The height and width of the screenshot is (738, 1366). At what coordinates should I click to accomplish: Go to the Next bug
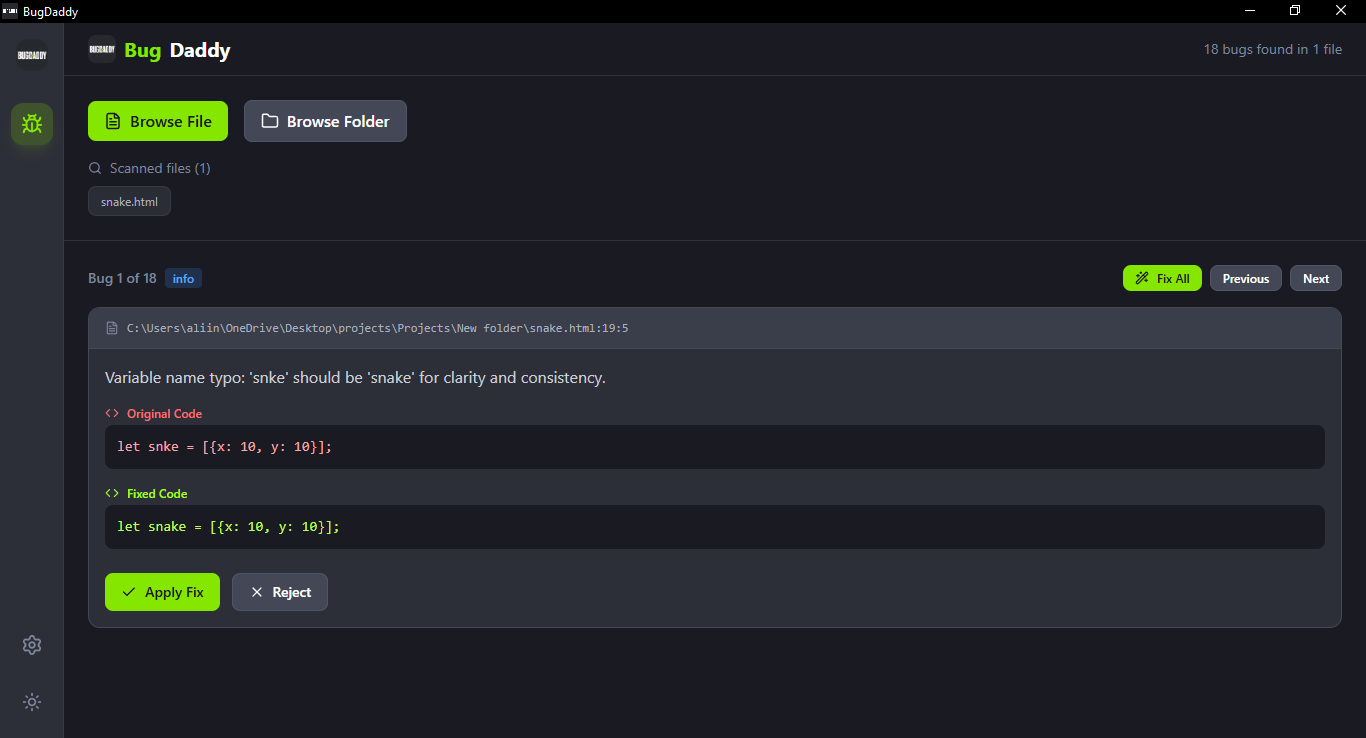pos(1316,278)
